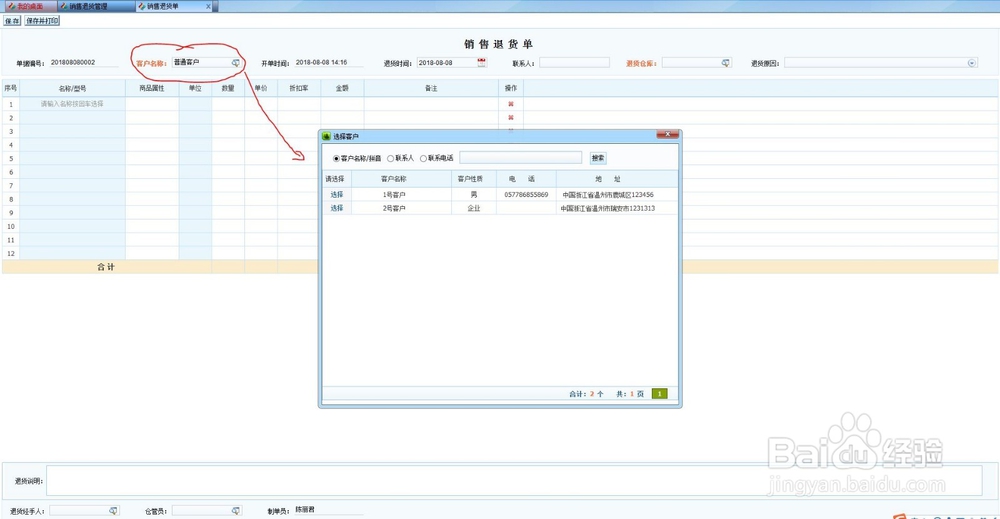The width and height of the screenshot is (1000, 519).
Task: Delete row 2 with its red X
Action: pyautogui.click(x=510, y=117)
